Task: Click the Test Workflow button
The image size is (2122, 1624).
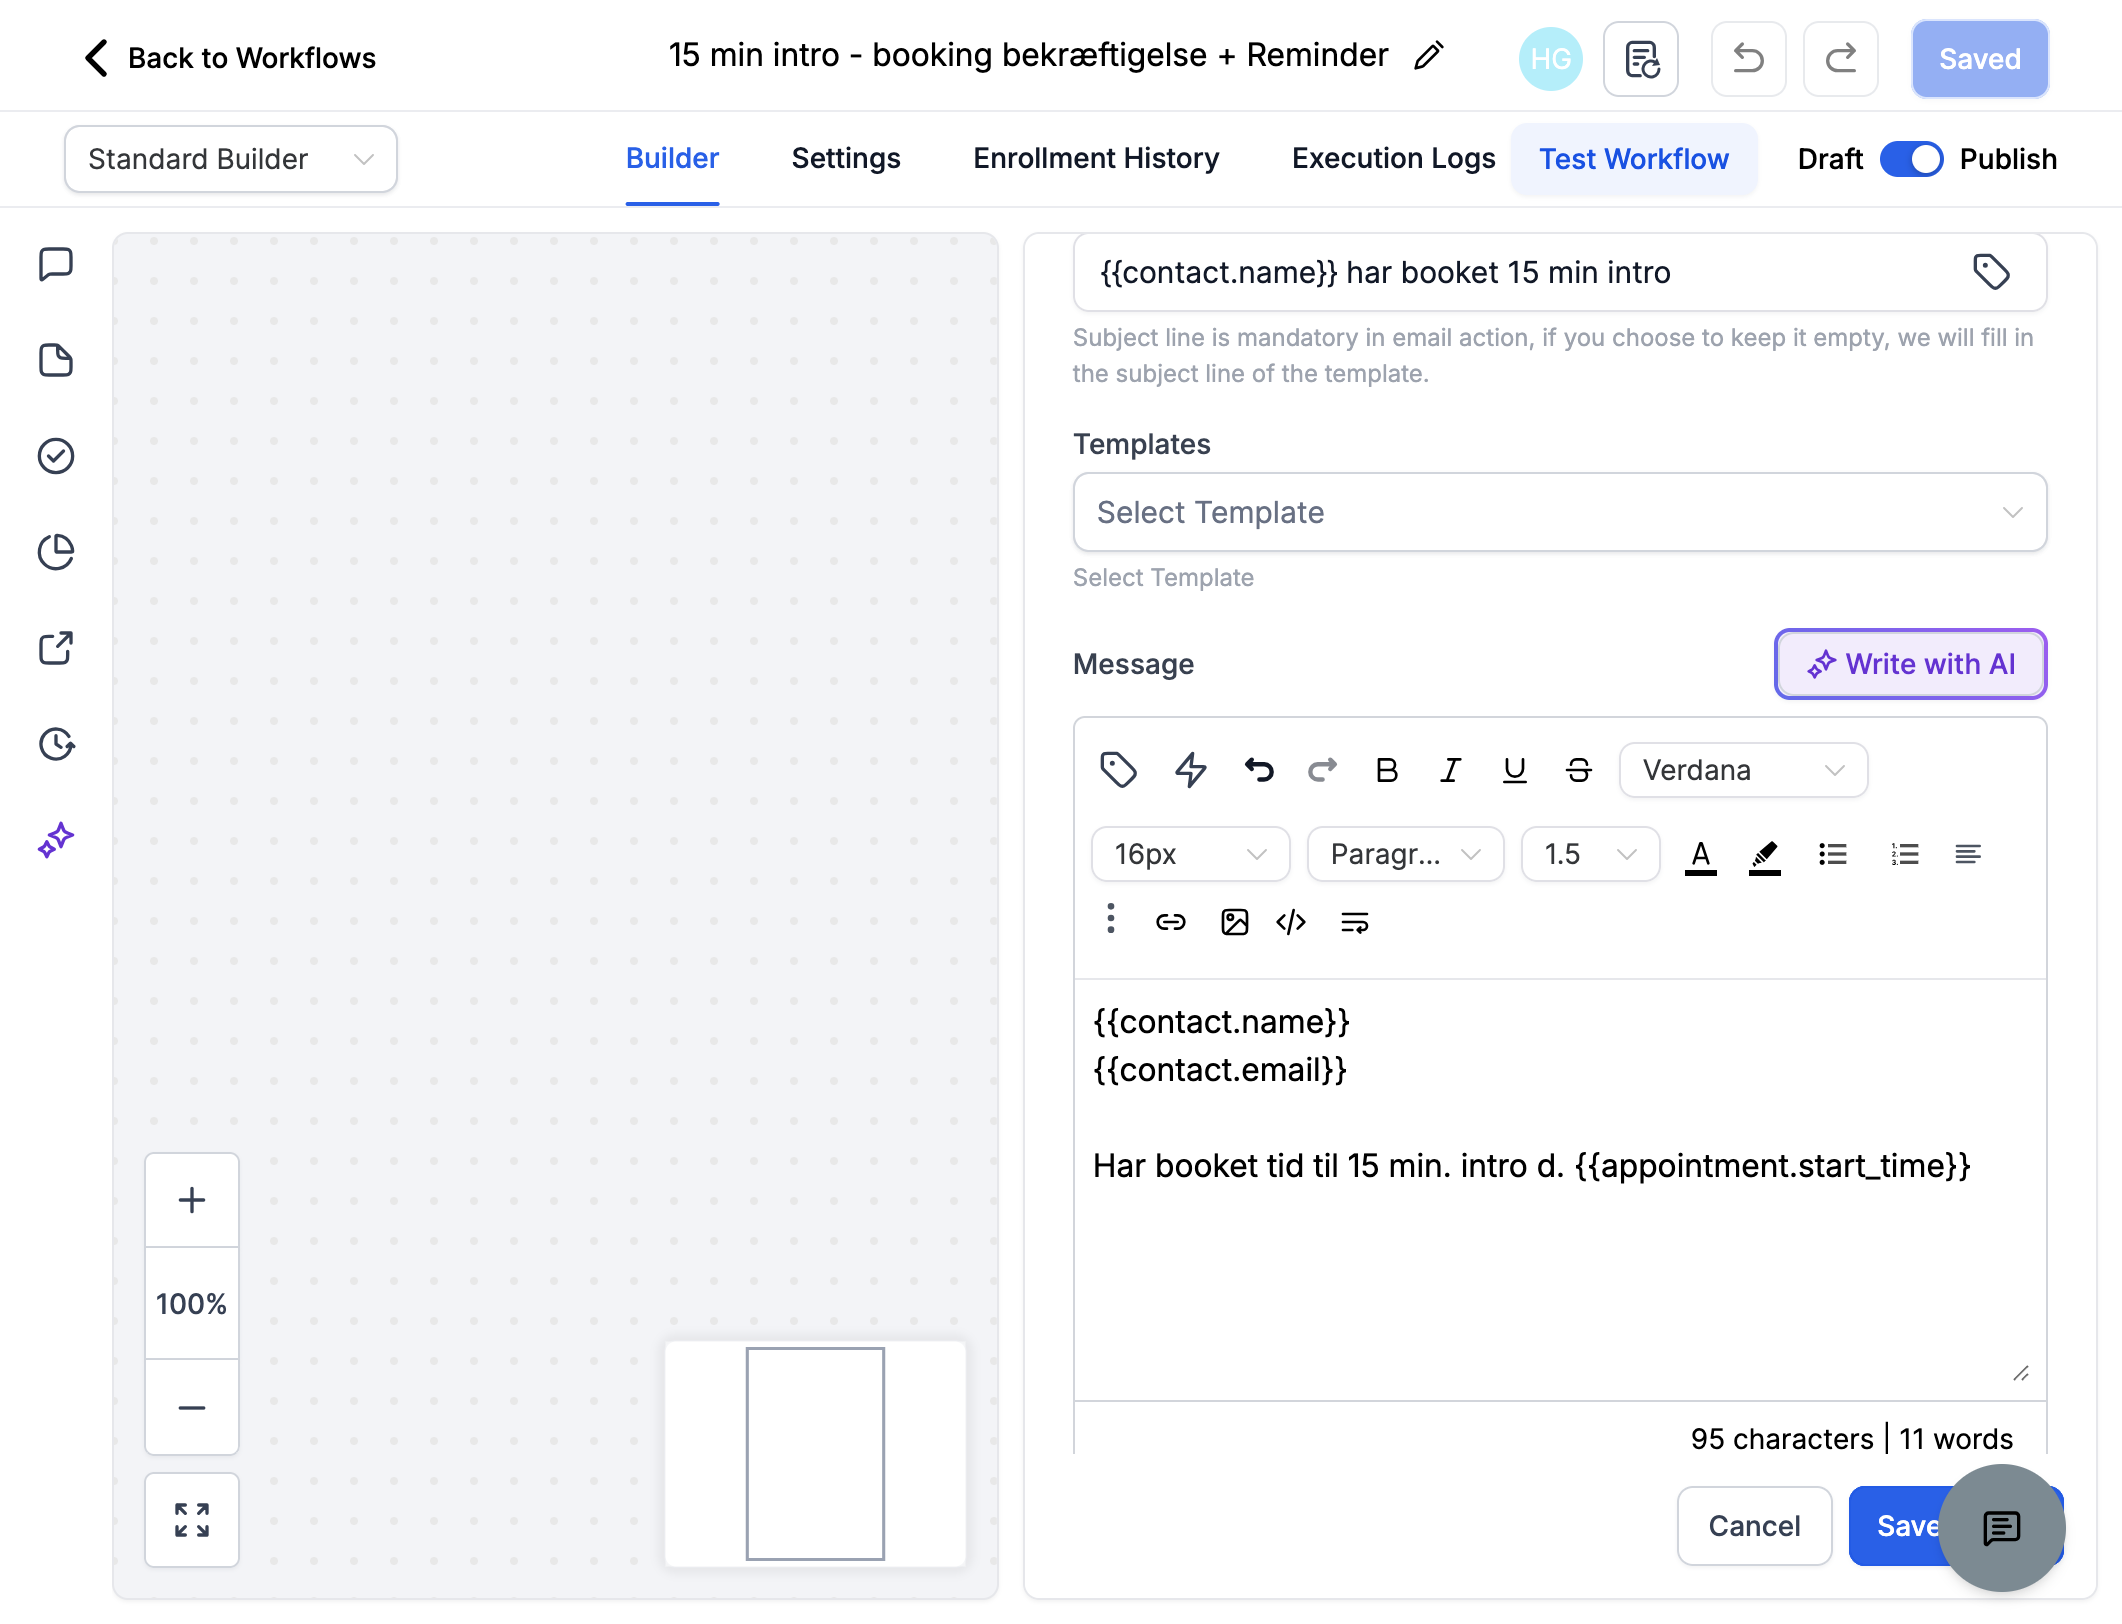Action: 1634,159
